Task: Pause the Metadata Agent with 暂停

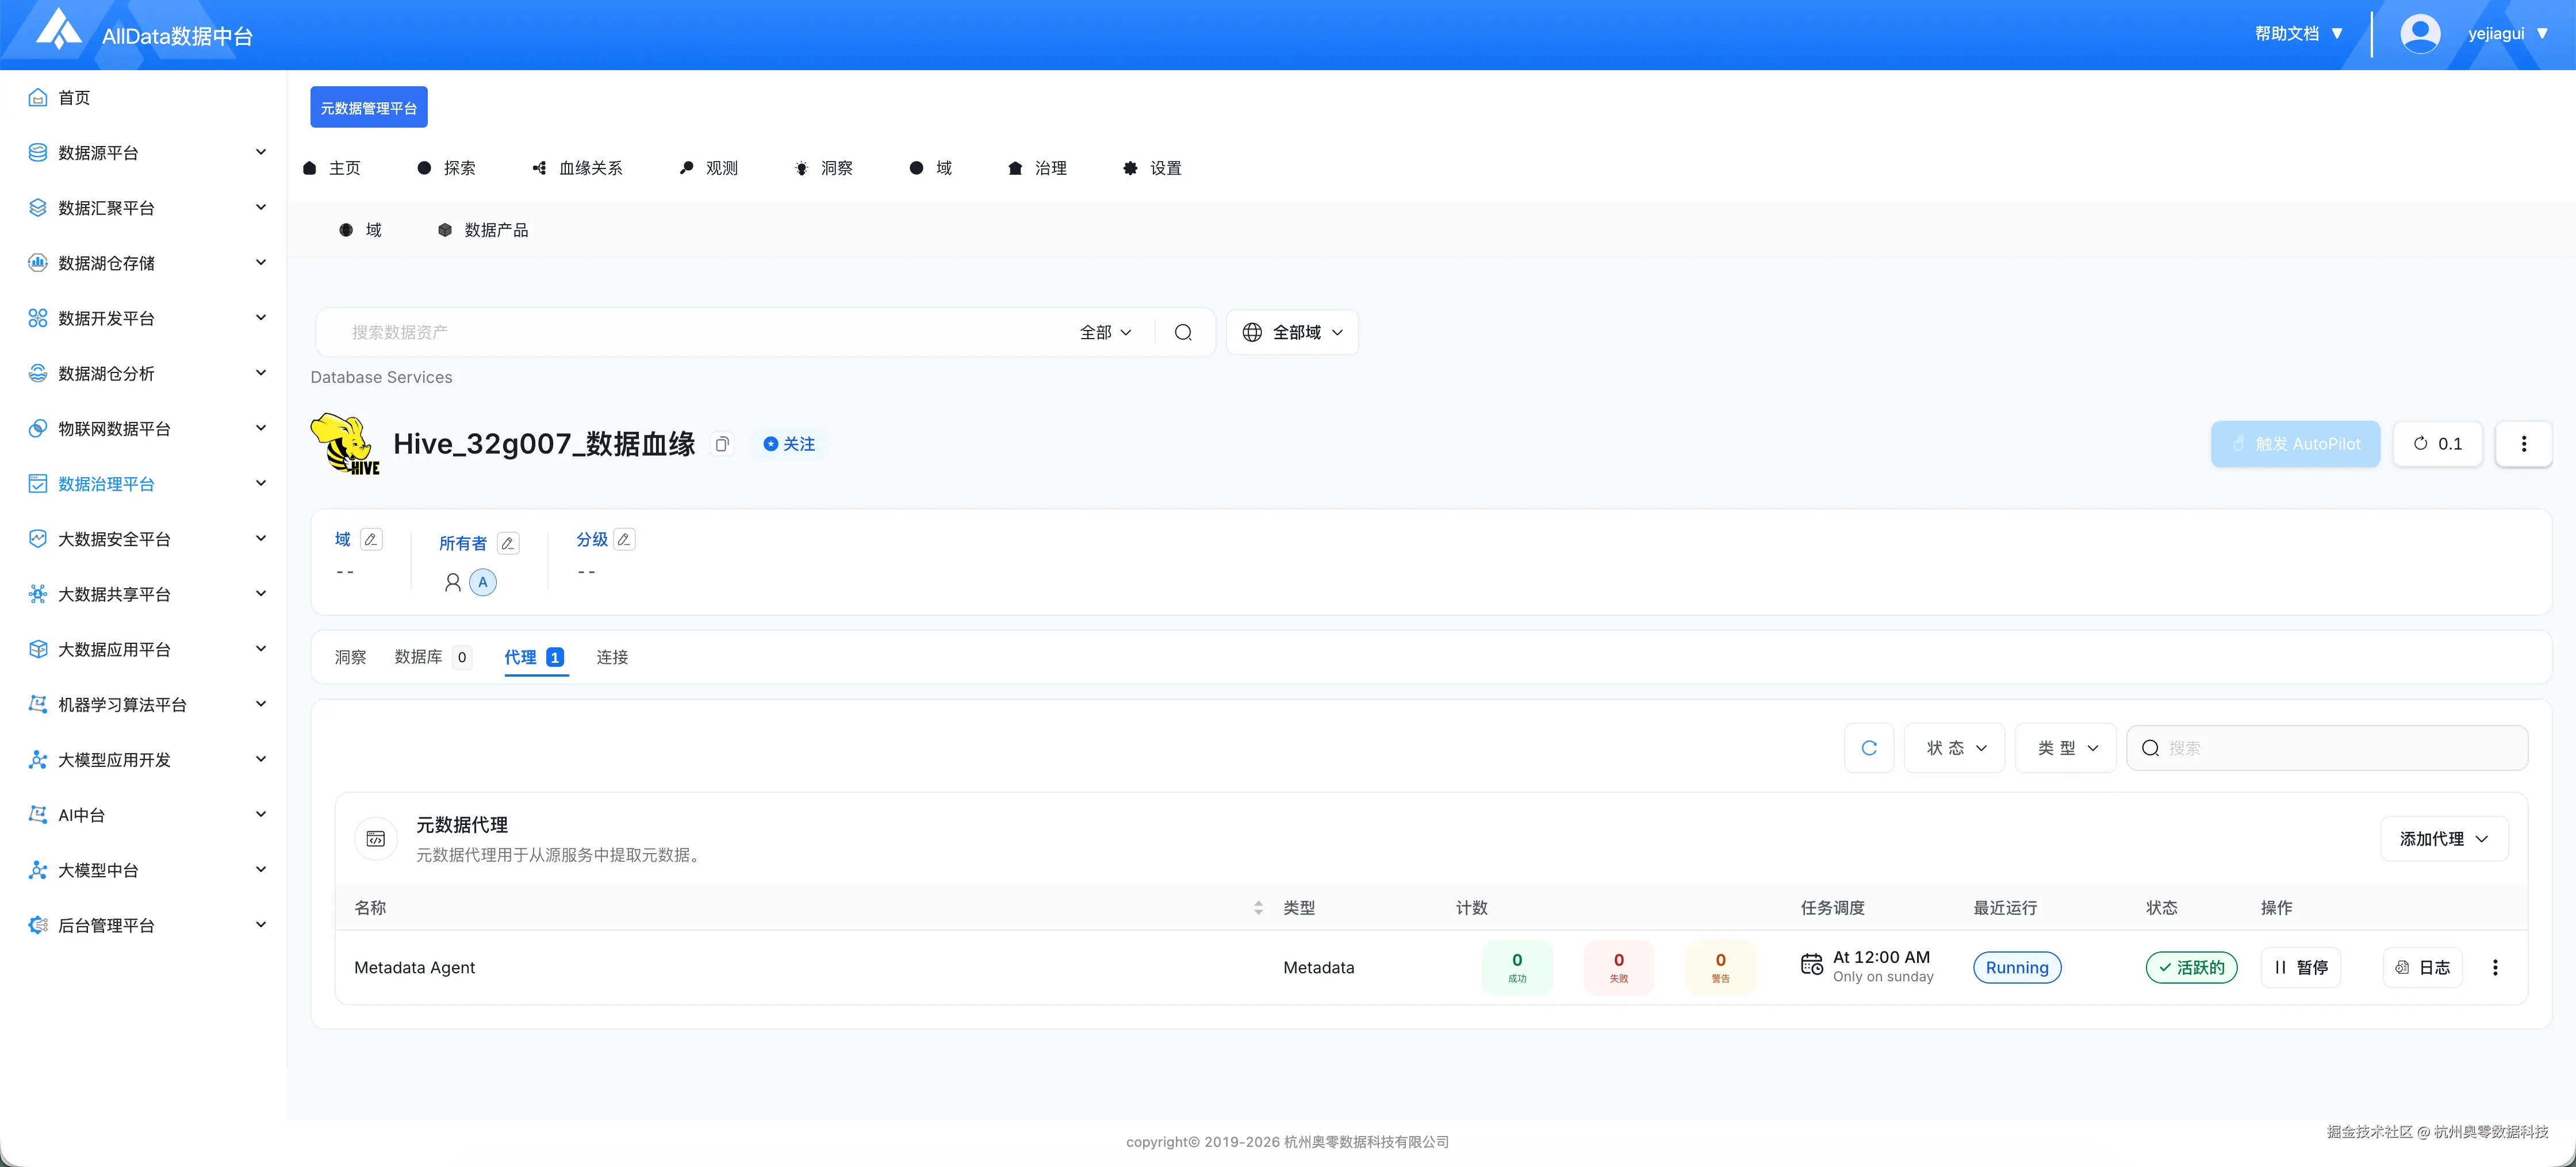Action: 2300,967
